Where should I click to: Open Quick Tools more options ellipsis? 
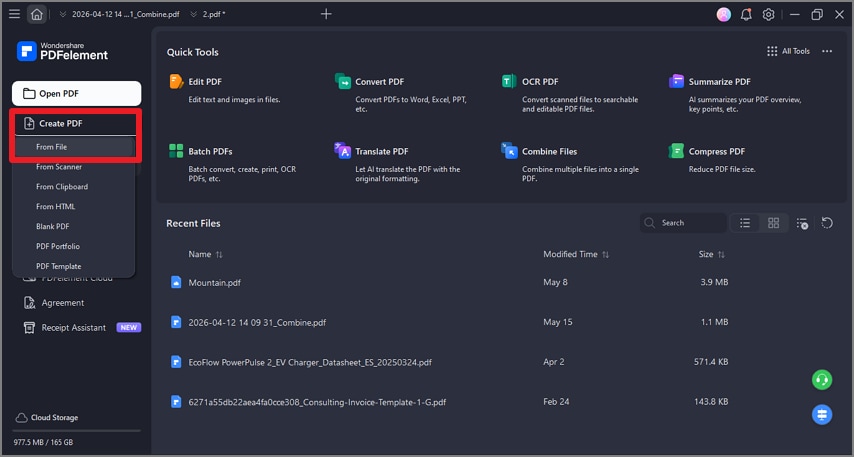coord(827,51)
